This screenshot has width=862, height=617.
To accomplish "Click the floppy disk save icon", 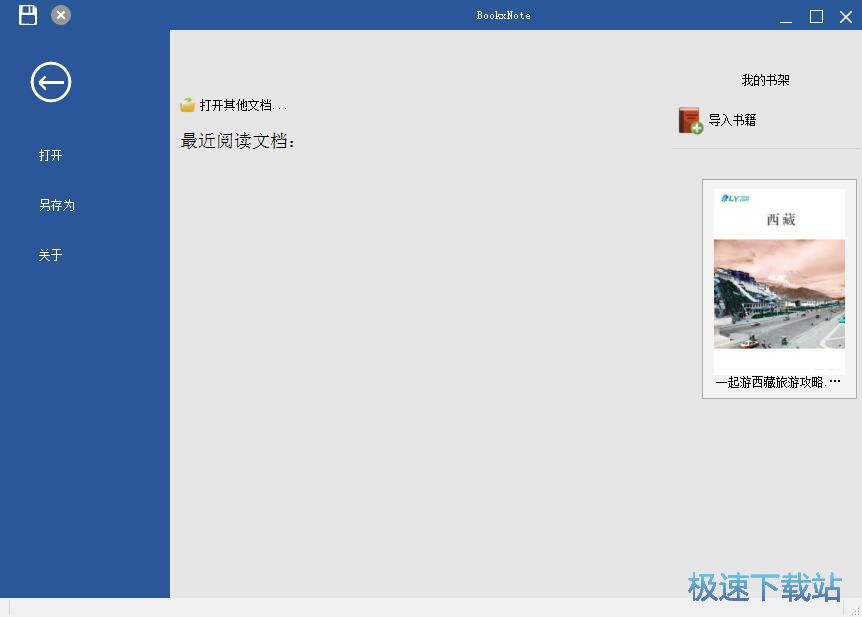I will click(x=27, y=14).
